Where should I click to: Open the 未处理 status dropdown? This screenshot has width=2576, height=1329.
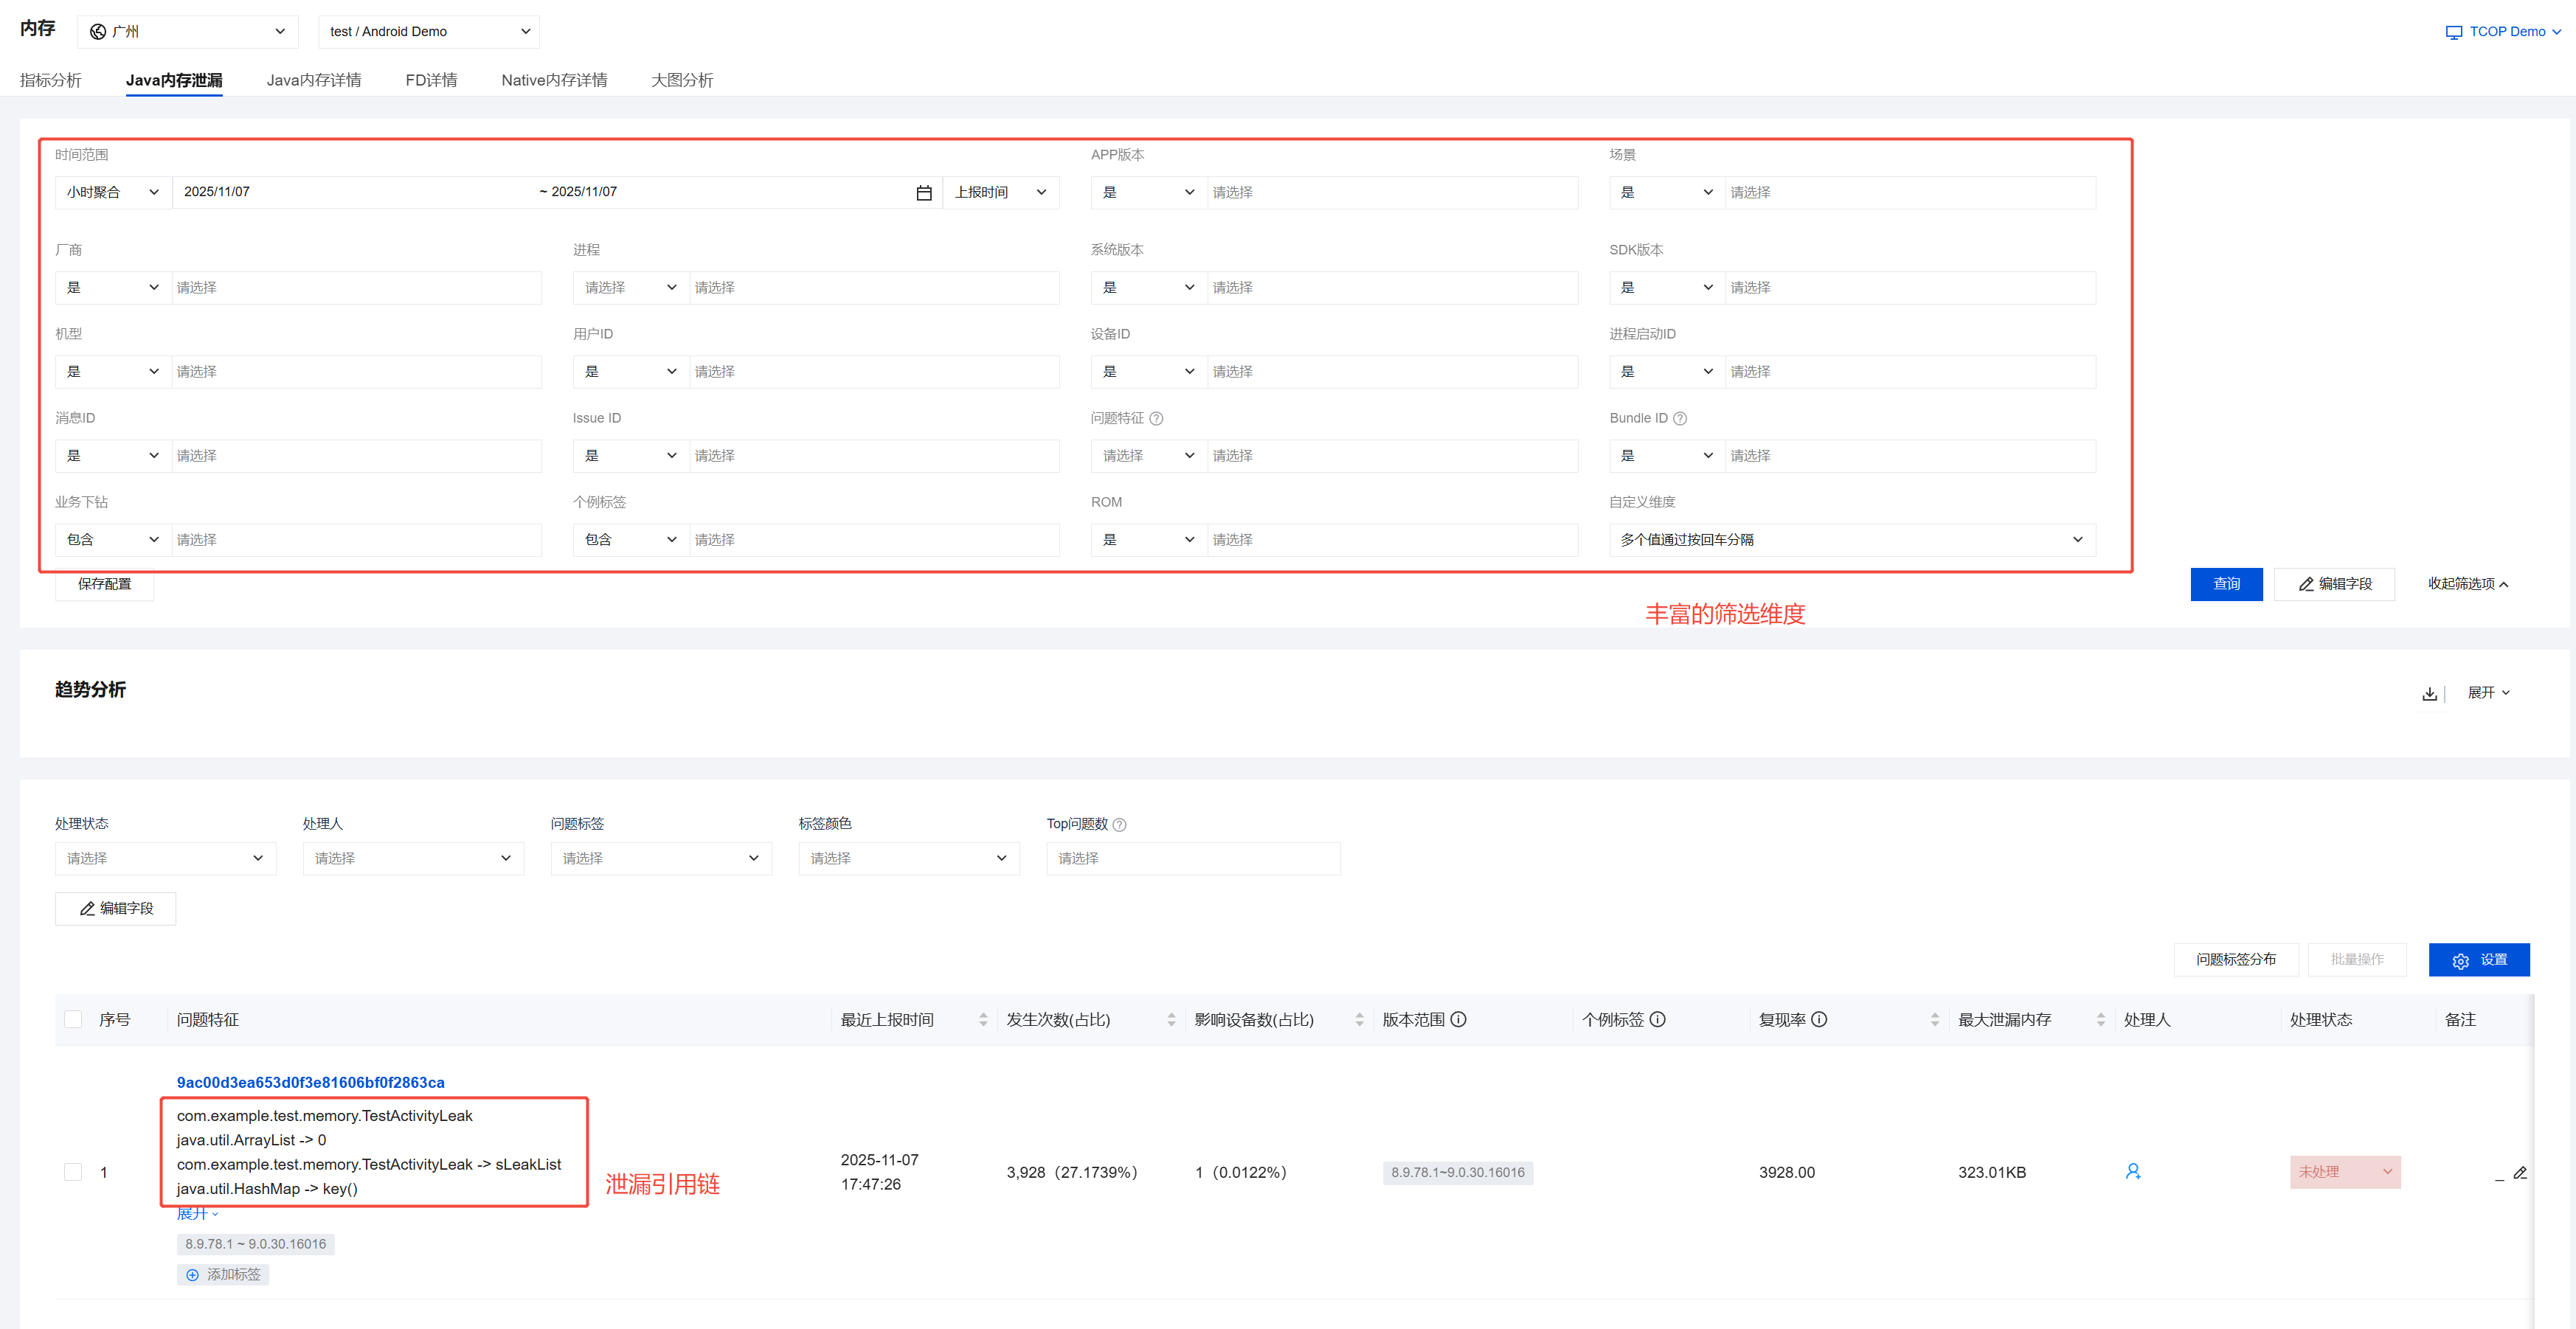(2344, 1171)
